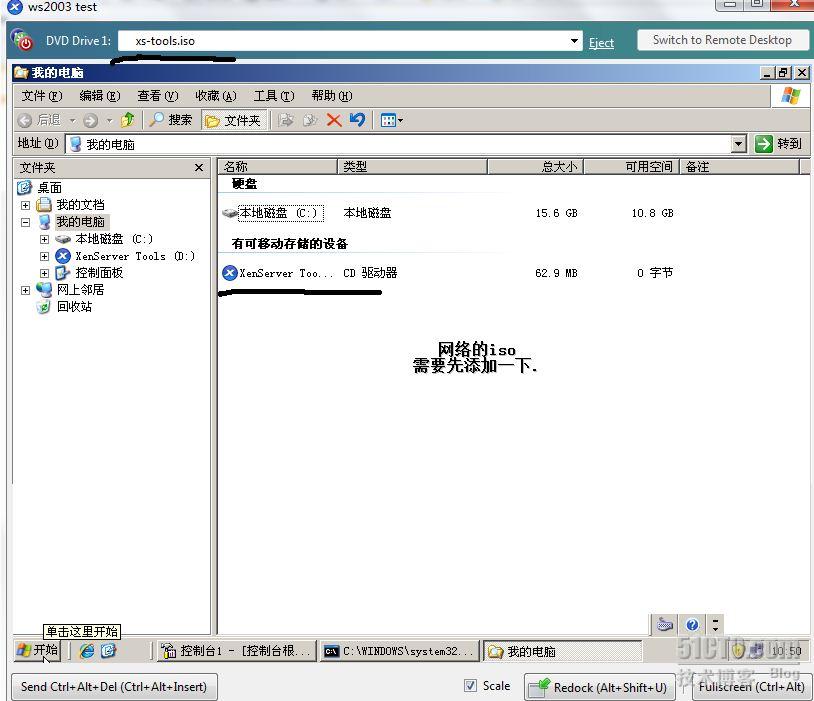This screenshot has height=701, width=814.
Task: Click the forward navigation arrow icon
Action: (x=91, y=120)
